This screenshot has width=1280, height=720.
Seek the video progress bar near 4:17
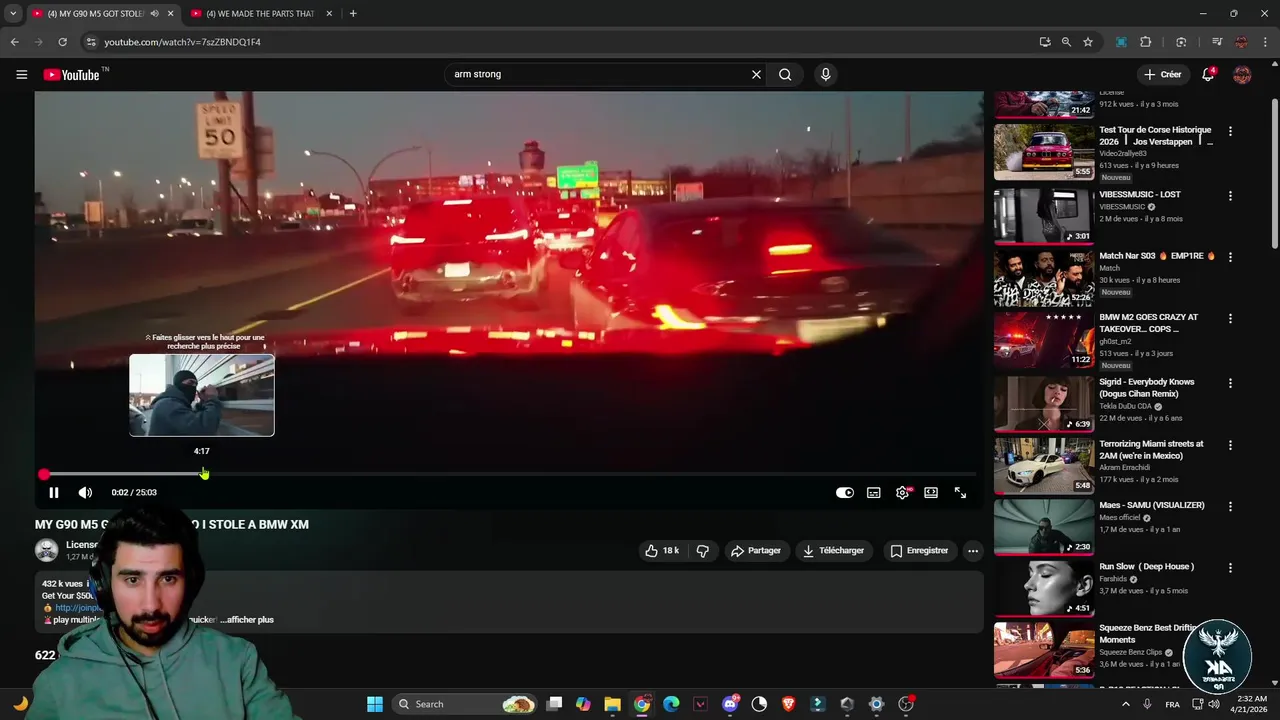(x=202, y=474)
